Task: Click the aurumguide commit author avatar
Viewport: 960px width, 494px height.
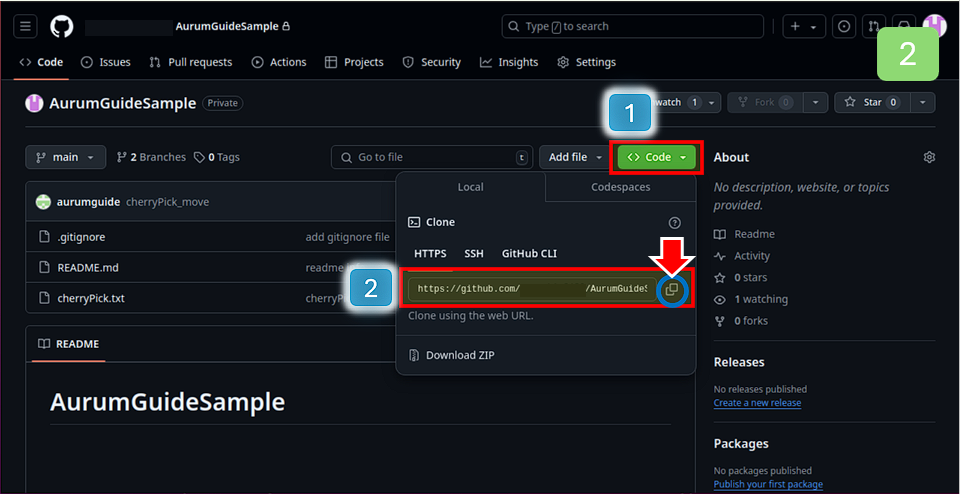Action: point(43,202)
